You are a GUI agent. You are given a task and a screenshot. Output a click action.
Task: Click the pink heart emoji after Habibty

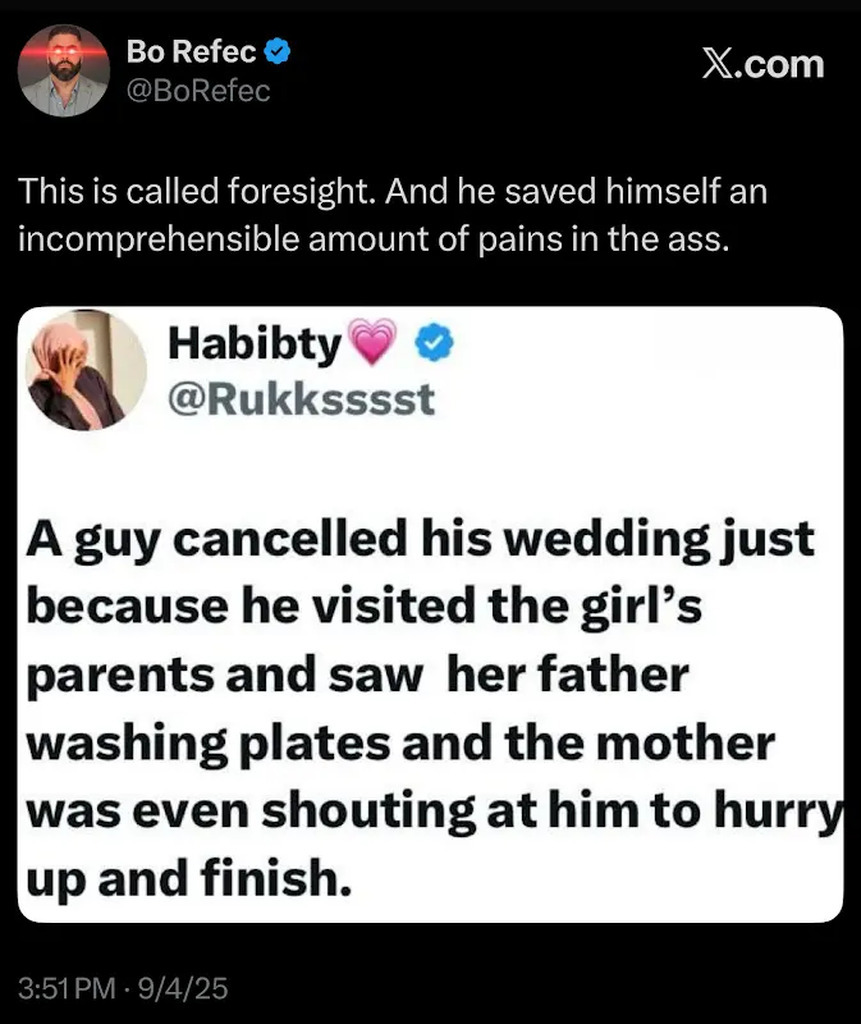pyautogui.click(x=377, y=344)
